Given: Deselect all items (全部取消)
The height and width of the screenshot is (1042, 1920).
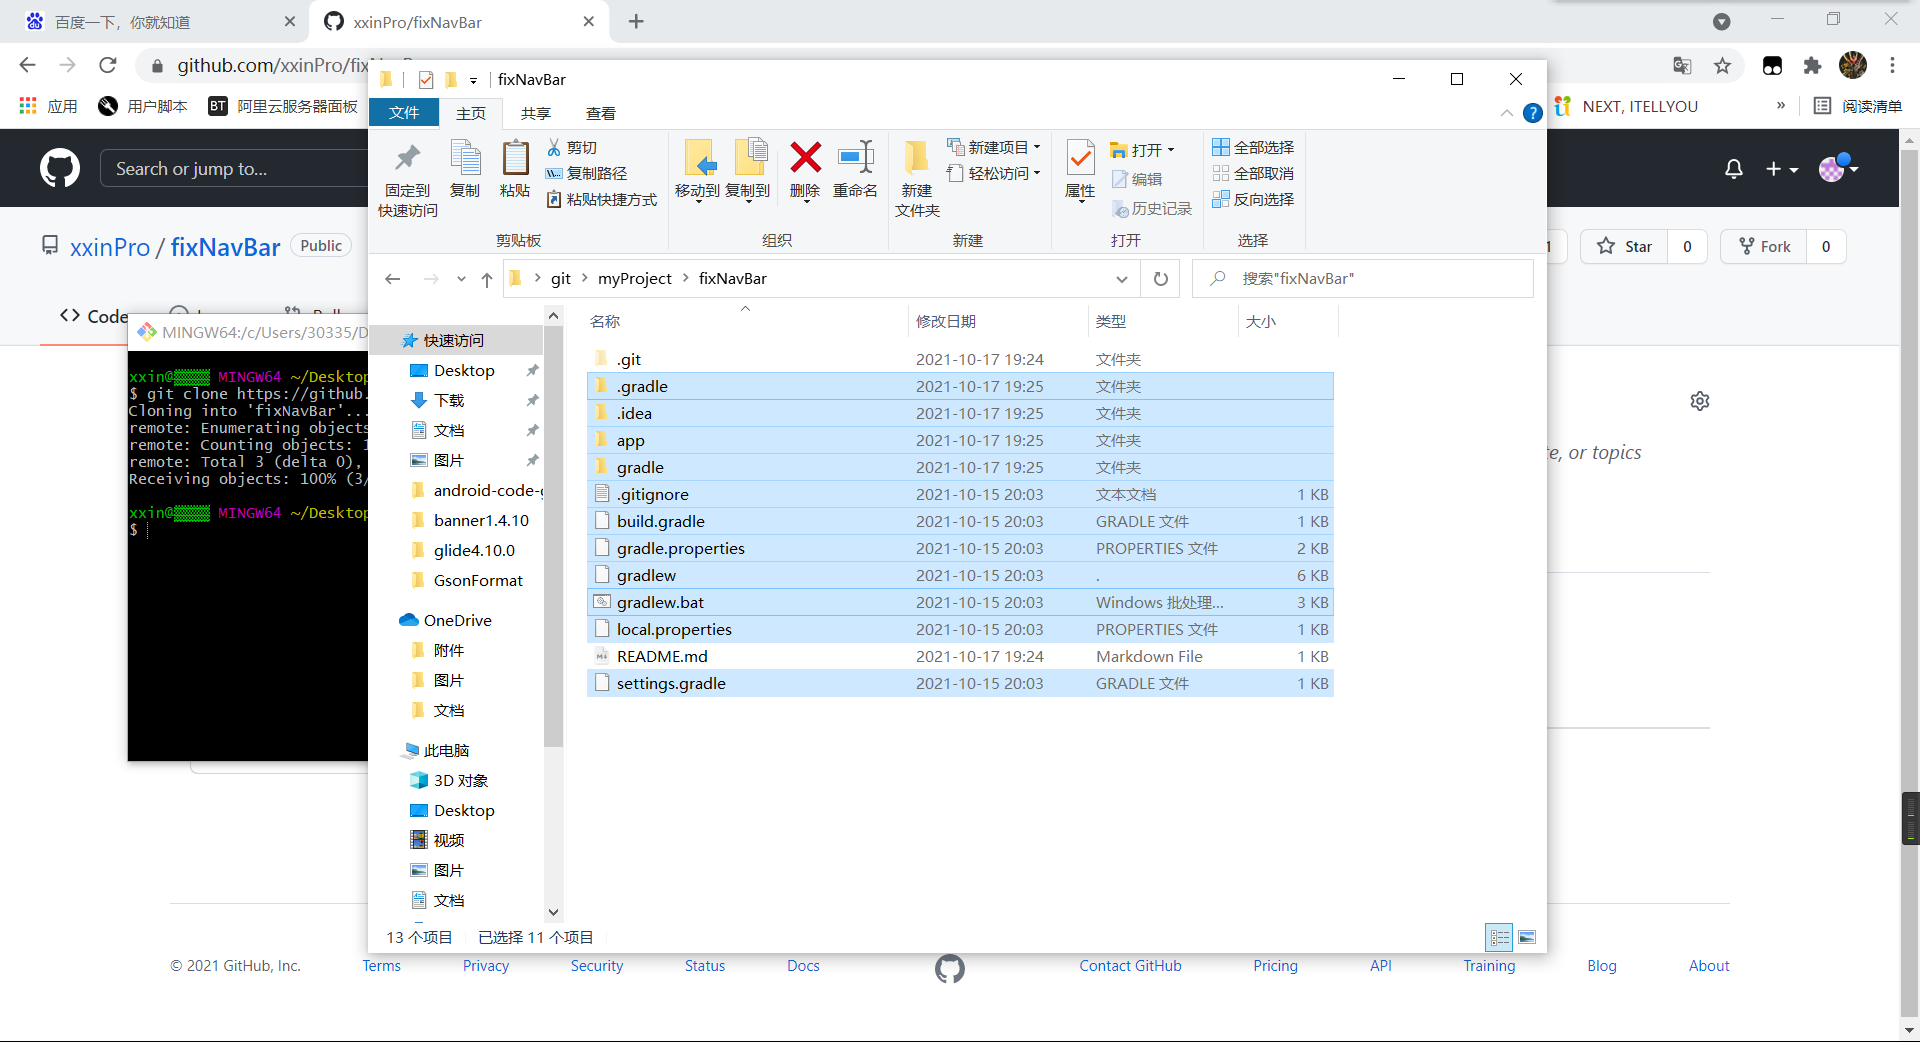Looking at the screenshot, I should [1253, 173].
